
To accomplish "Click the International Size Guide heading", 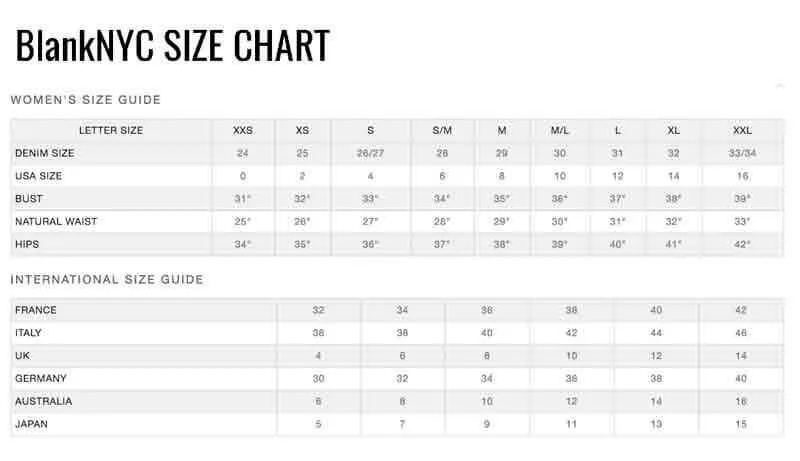I will pos(107,279).
